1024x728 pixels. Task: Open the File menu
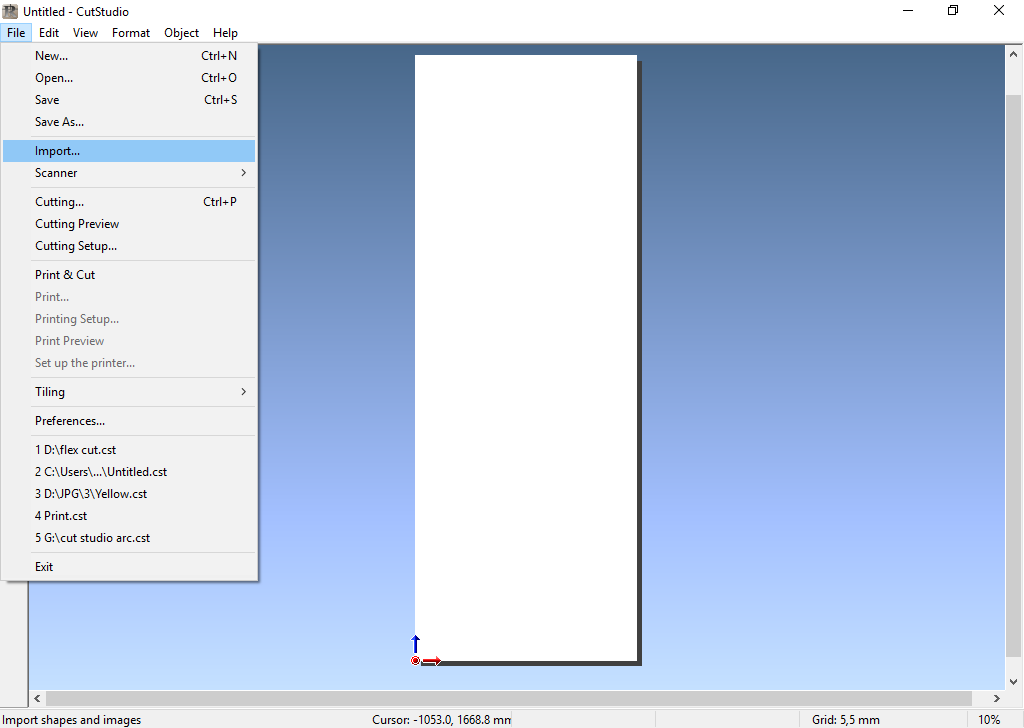16,33
